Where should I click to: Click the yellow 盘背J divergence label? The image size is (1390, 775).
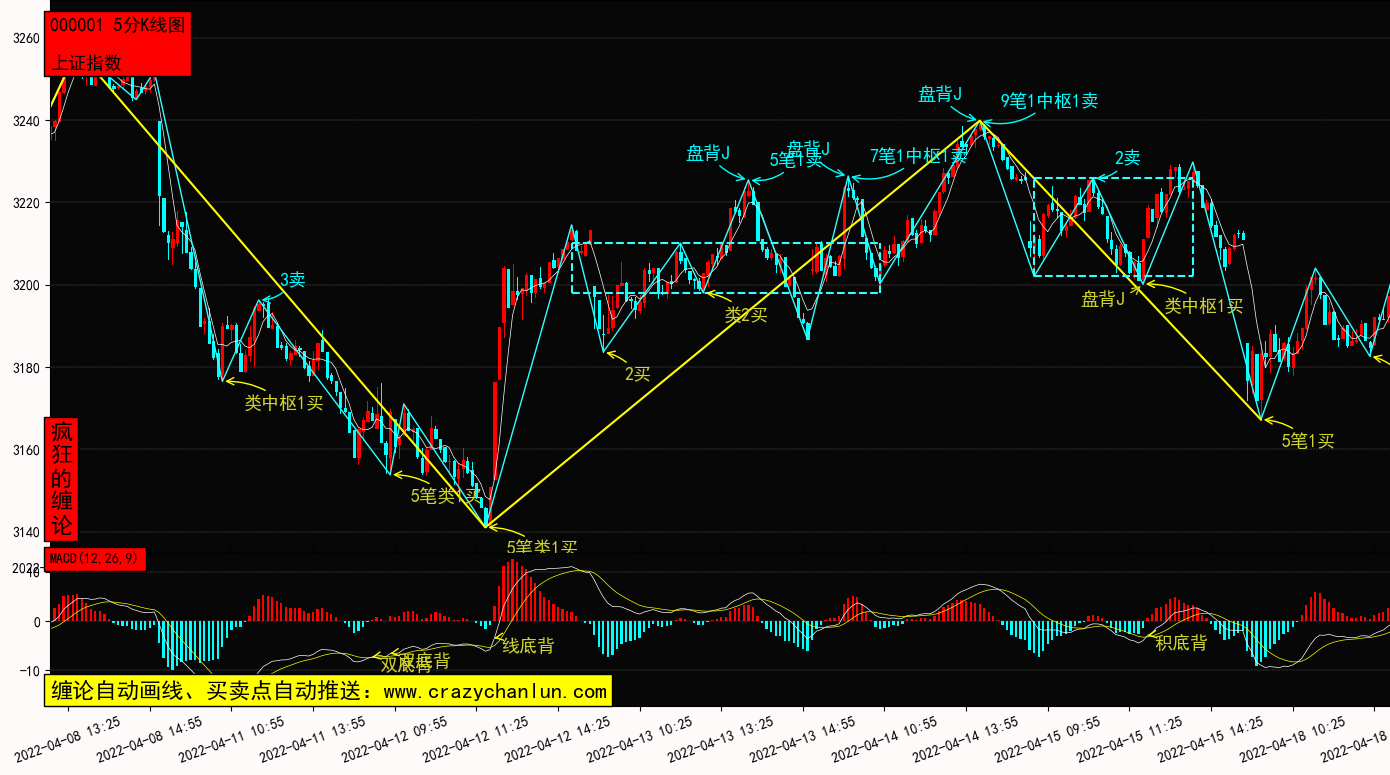tap(1103, 298)
